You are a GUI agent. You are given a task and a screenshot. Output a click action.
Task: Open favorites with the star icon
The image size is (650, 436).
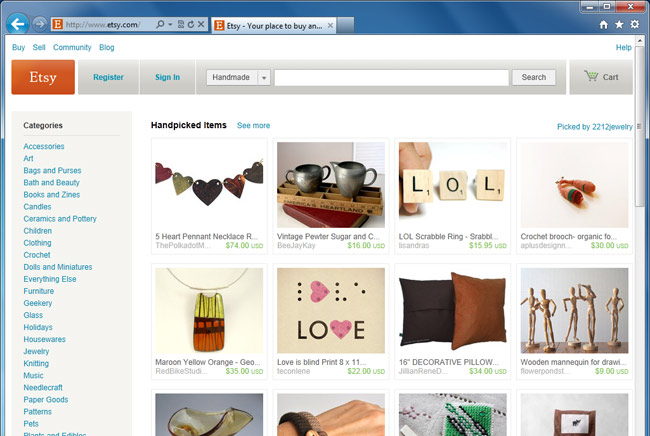click(619, 23)
